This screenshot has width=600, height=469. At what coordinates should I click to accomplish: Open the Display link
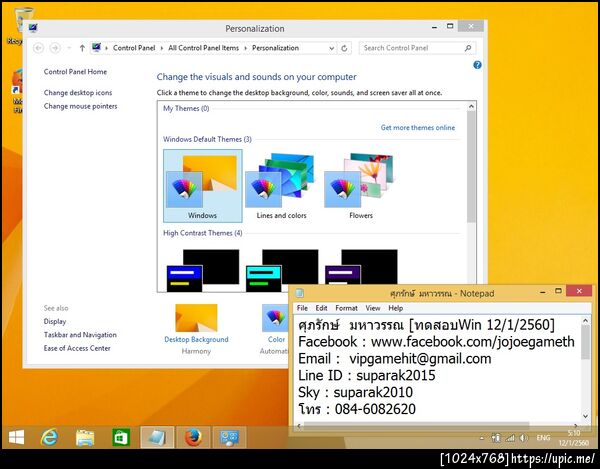coord(55,321)
